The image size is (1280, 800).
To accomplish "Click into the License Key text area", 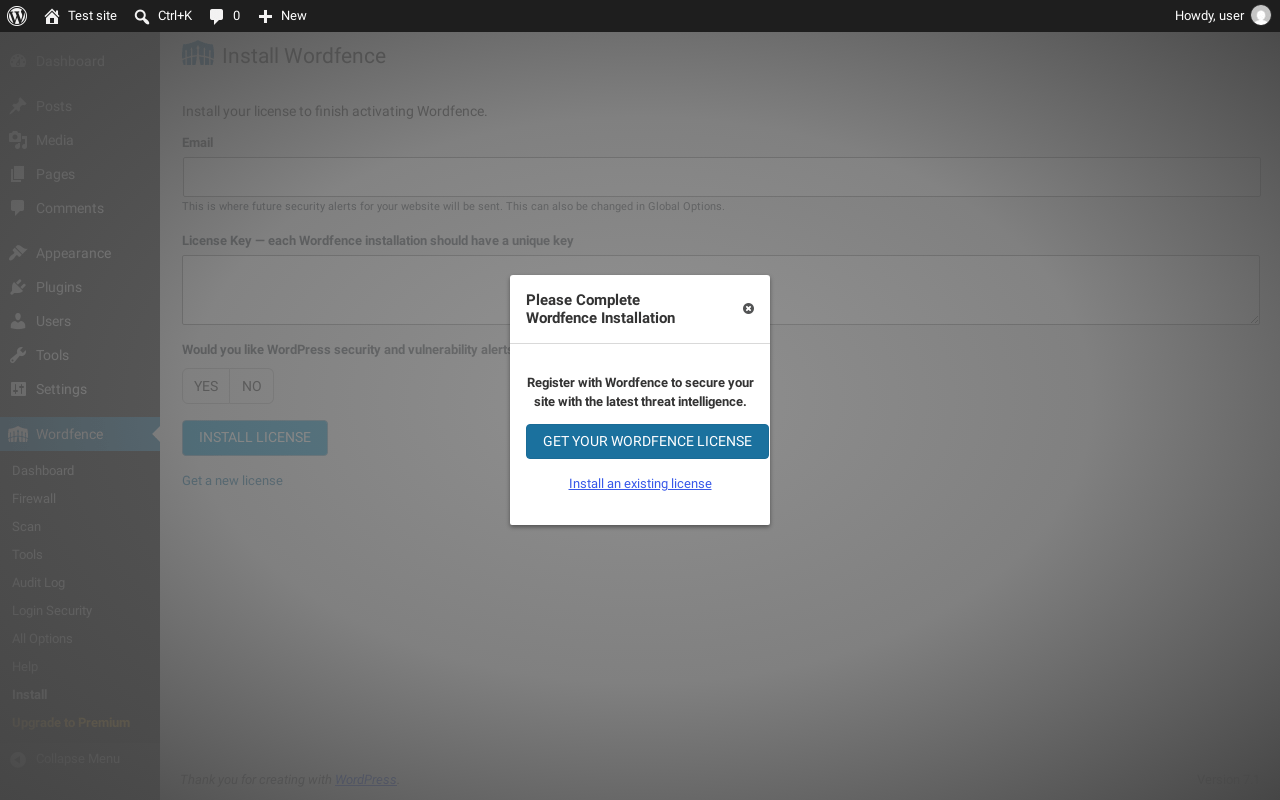I will click(x=721, y=290).
